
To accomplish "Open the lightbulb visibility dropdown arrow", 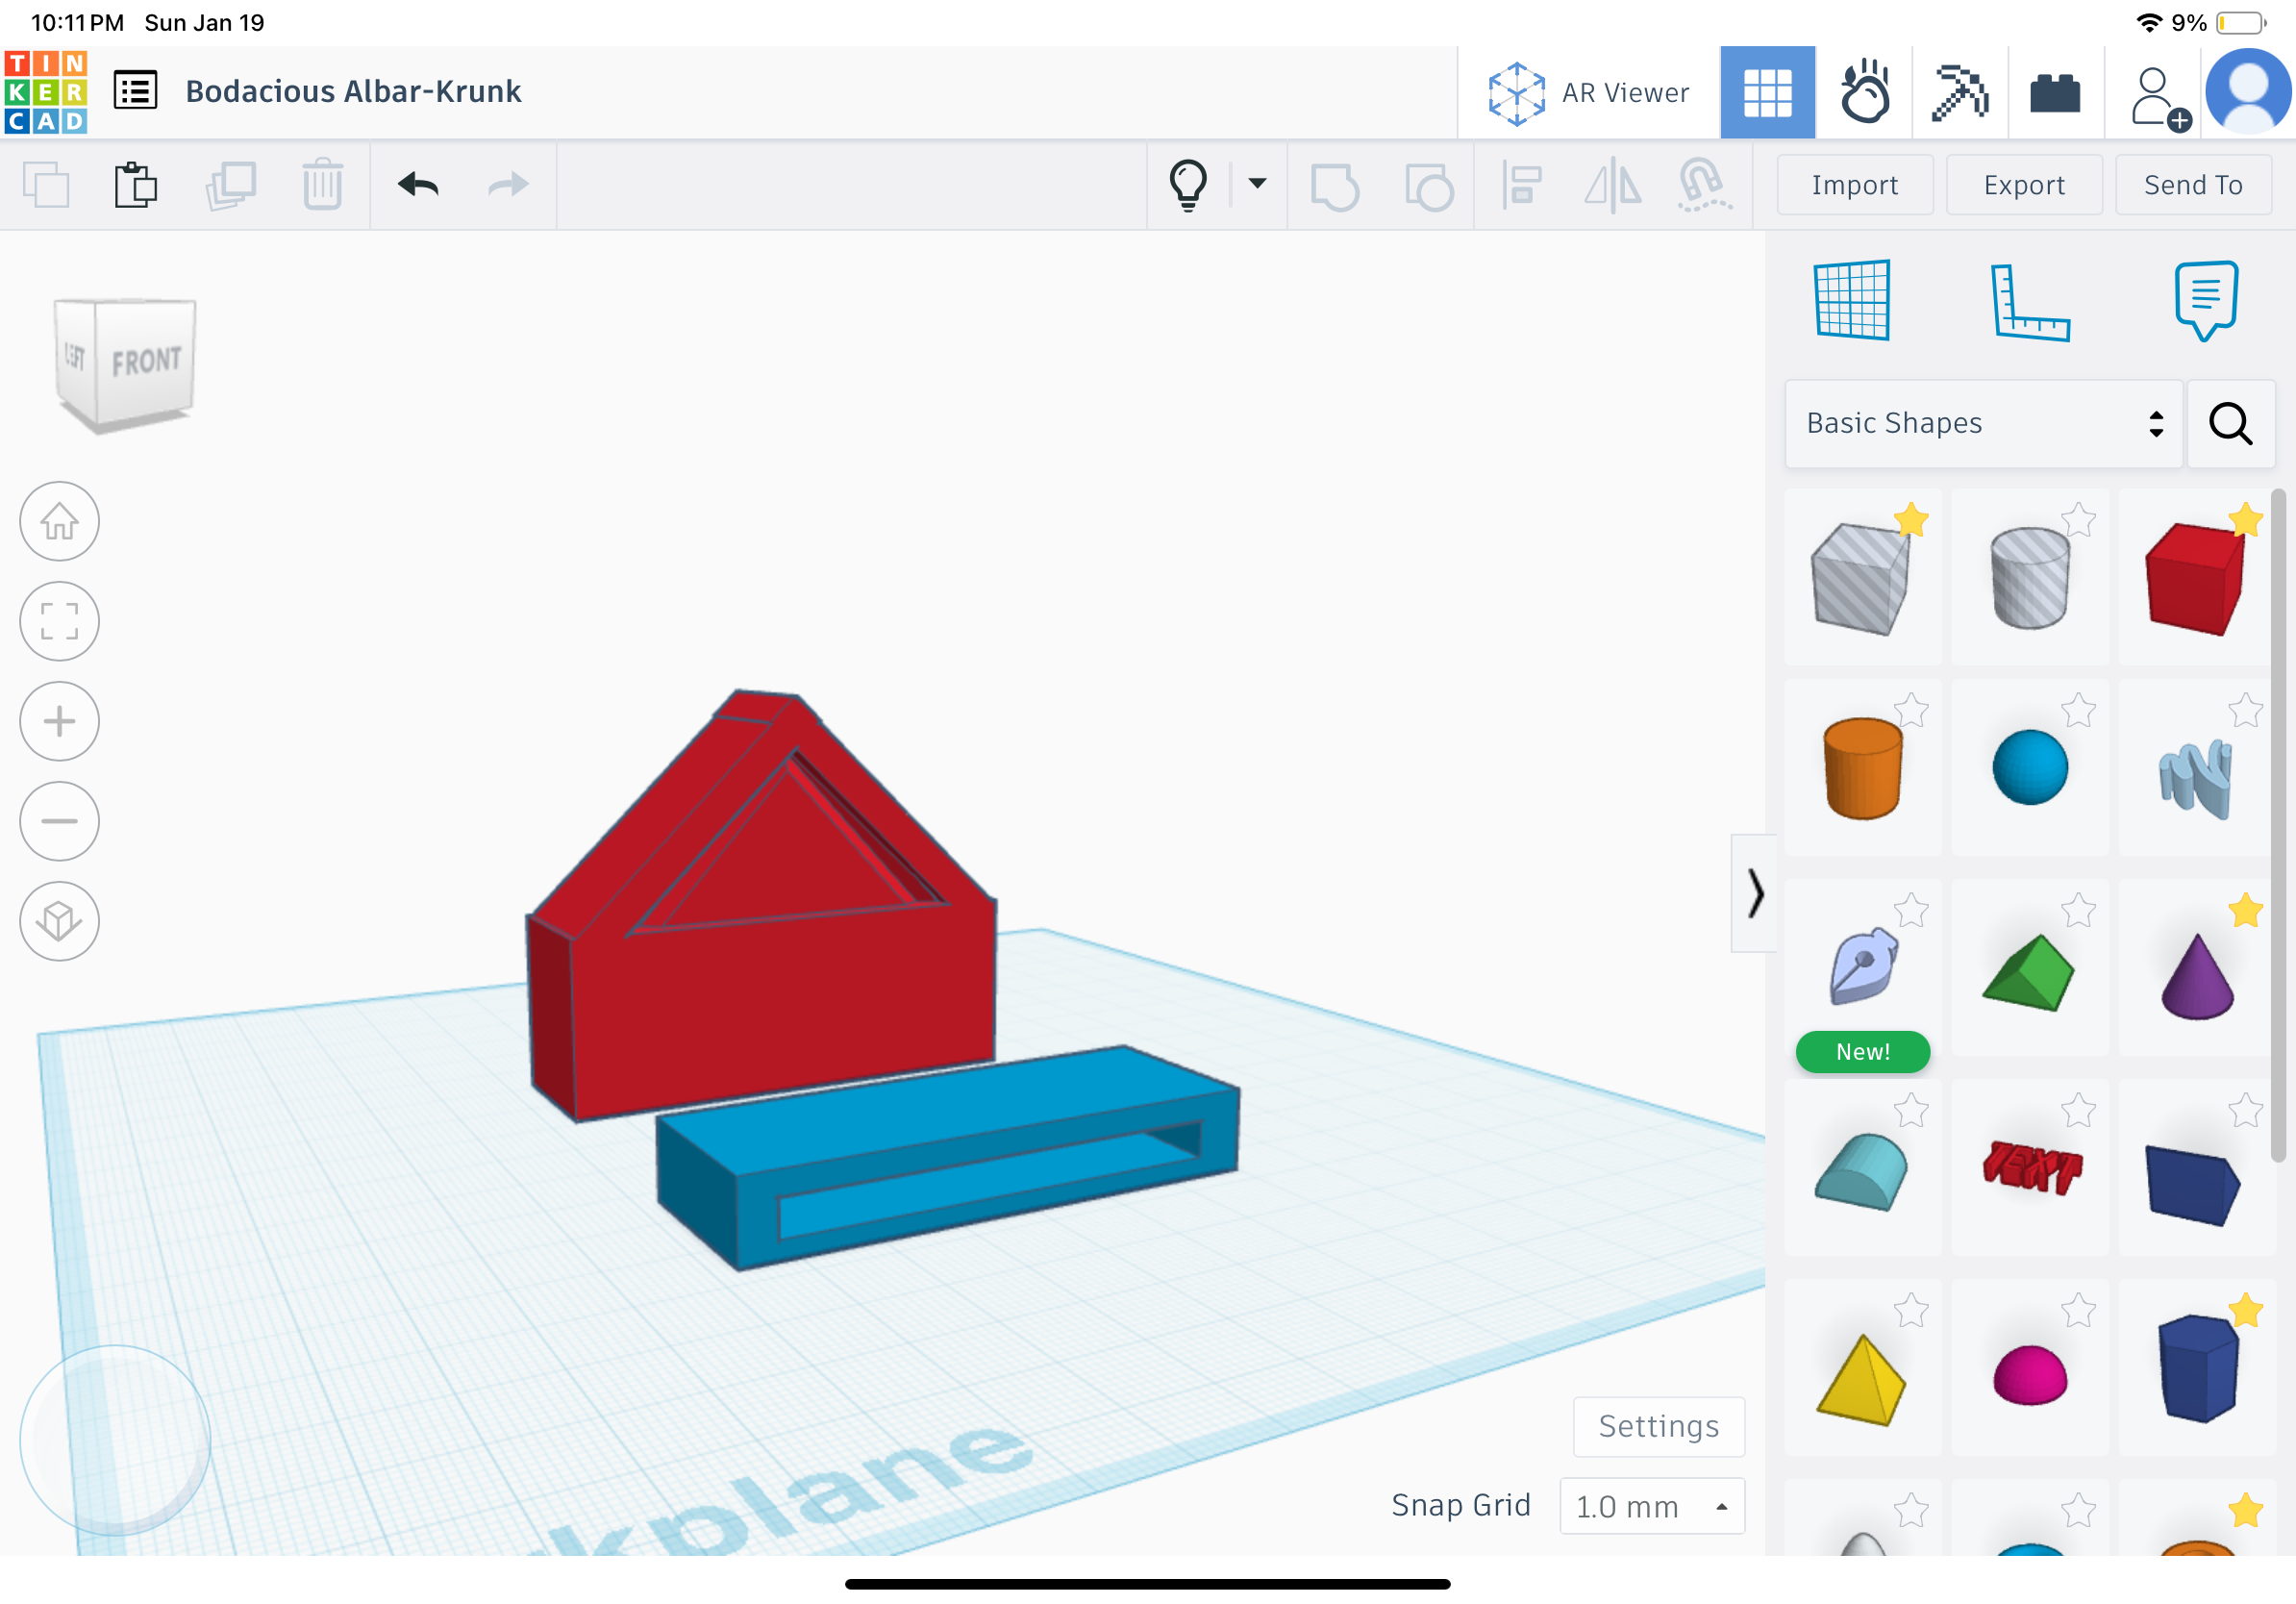I will click(x=1257, y=183).
